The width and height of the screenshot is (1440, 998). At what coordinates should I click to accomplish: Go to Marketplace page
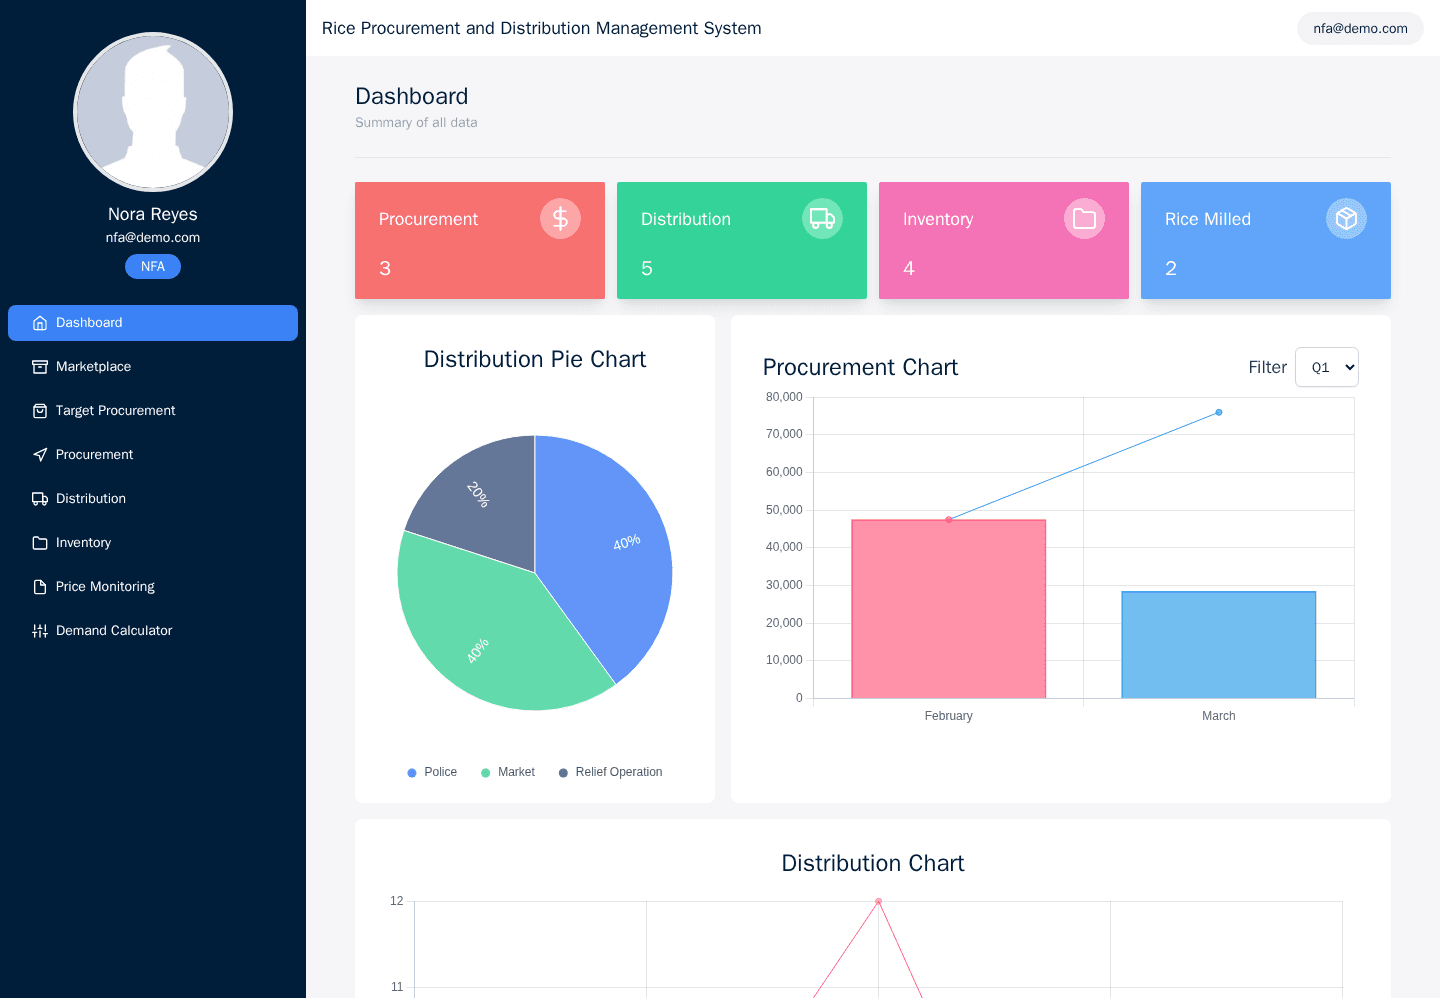153,367
